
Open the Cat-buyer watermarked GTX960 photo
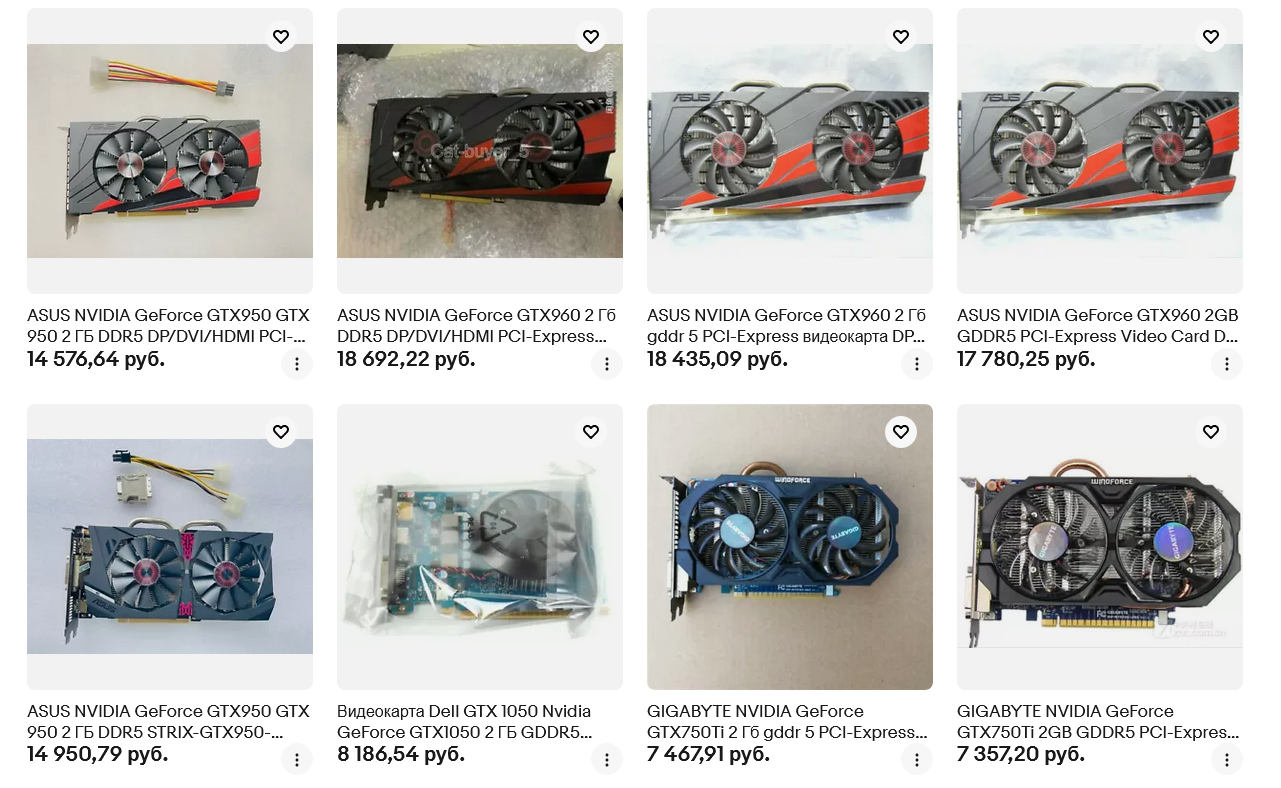pos(480,151)
